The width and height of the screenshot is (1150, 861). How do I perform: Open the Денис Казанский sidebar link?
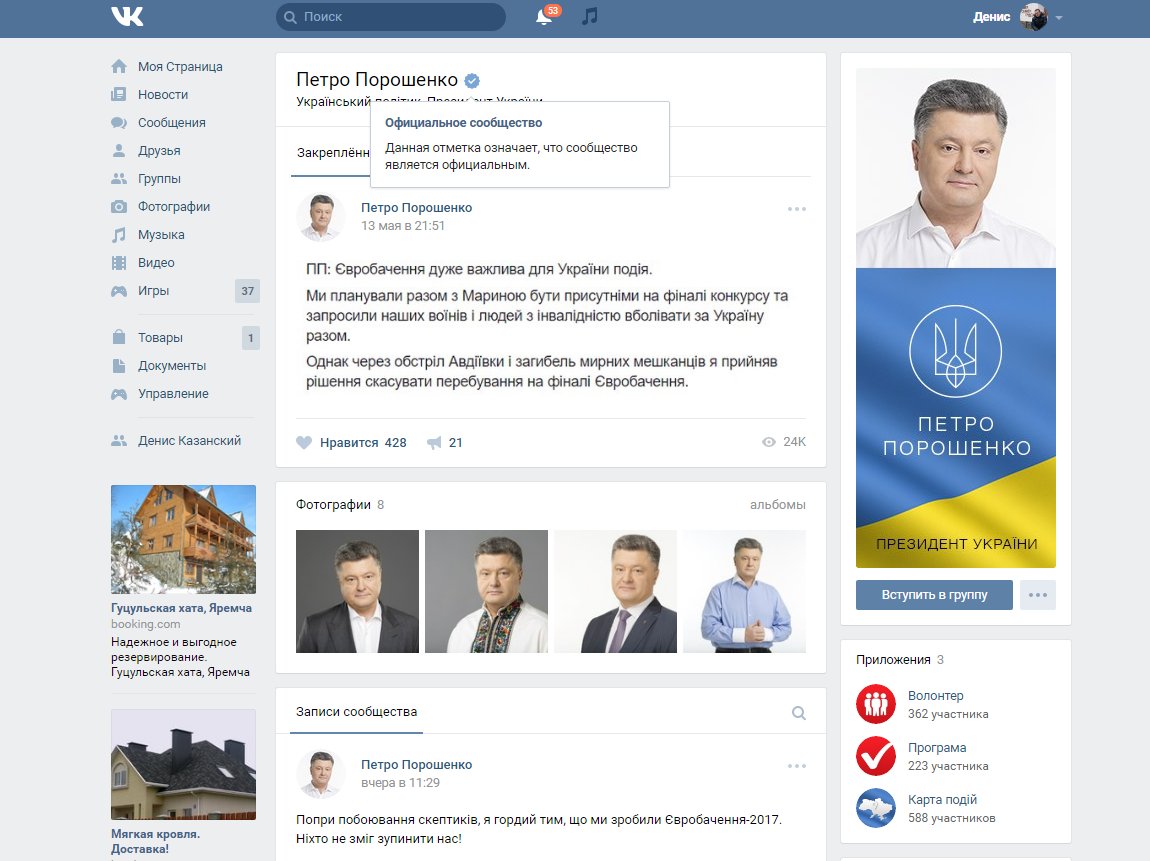point(189,441)
